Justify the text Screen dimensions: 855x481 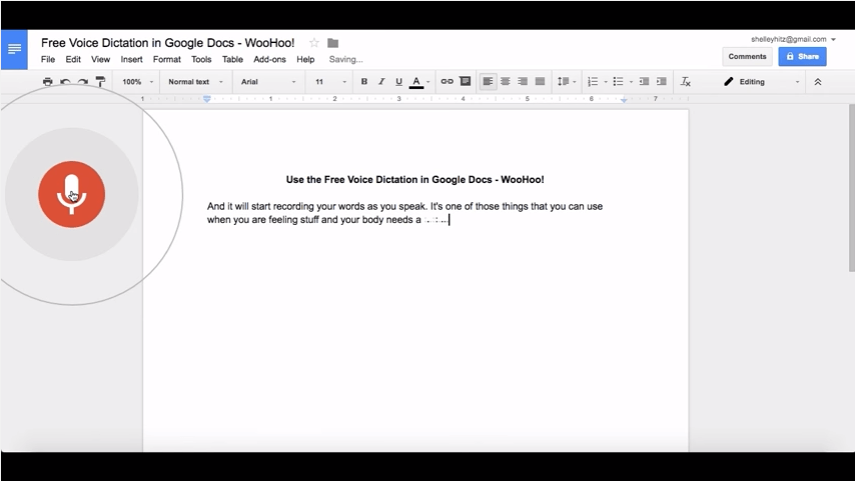540,82
